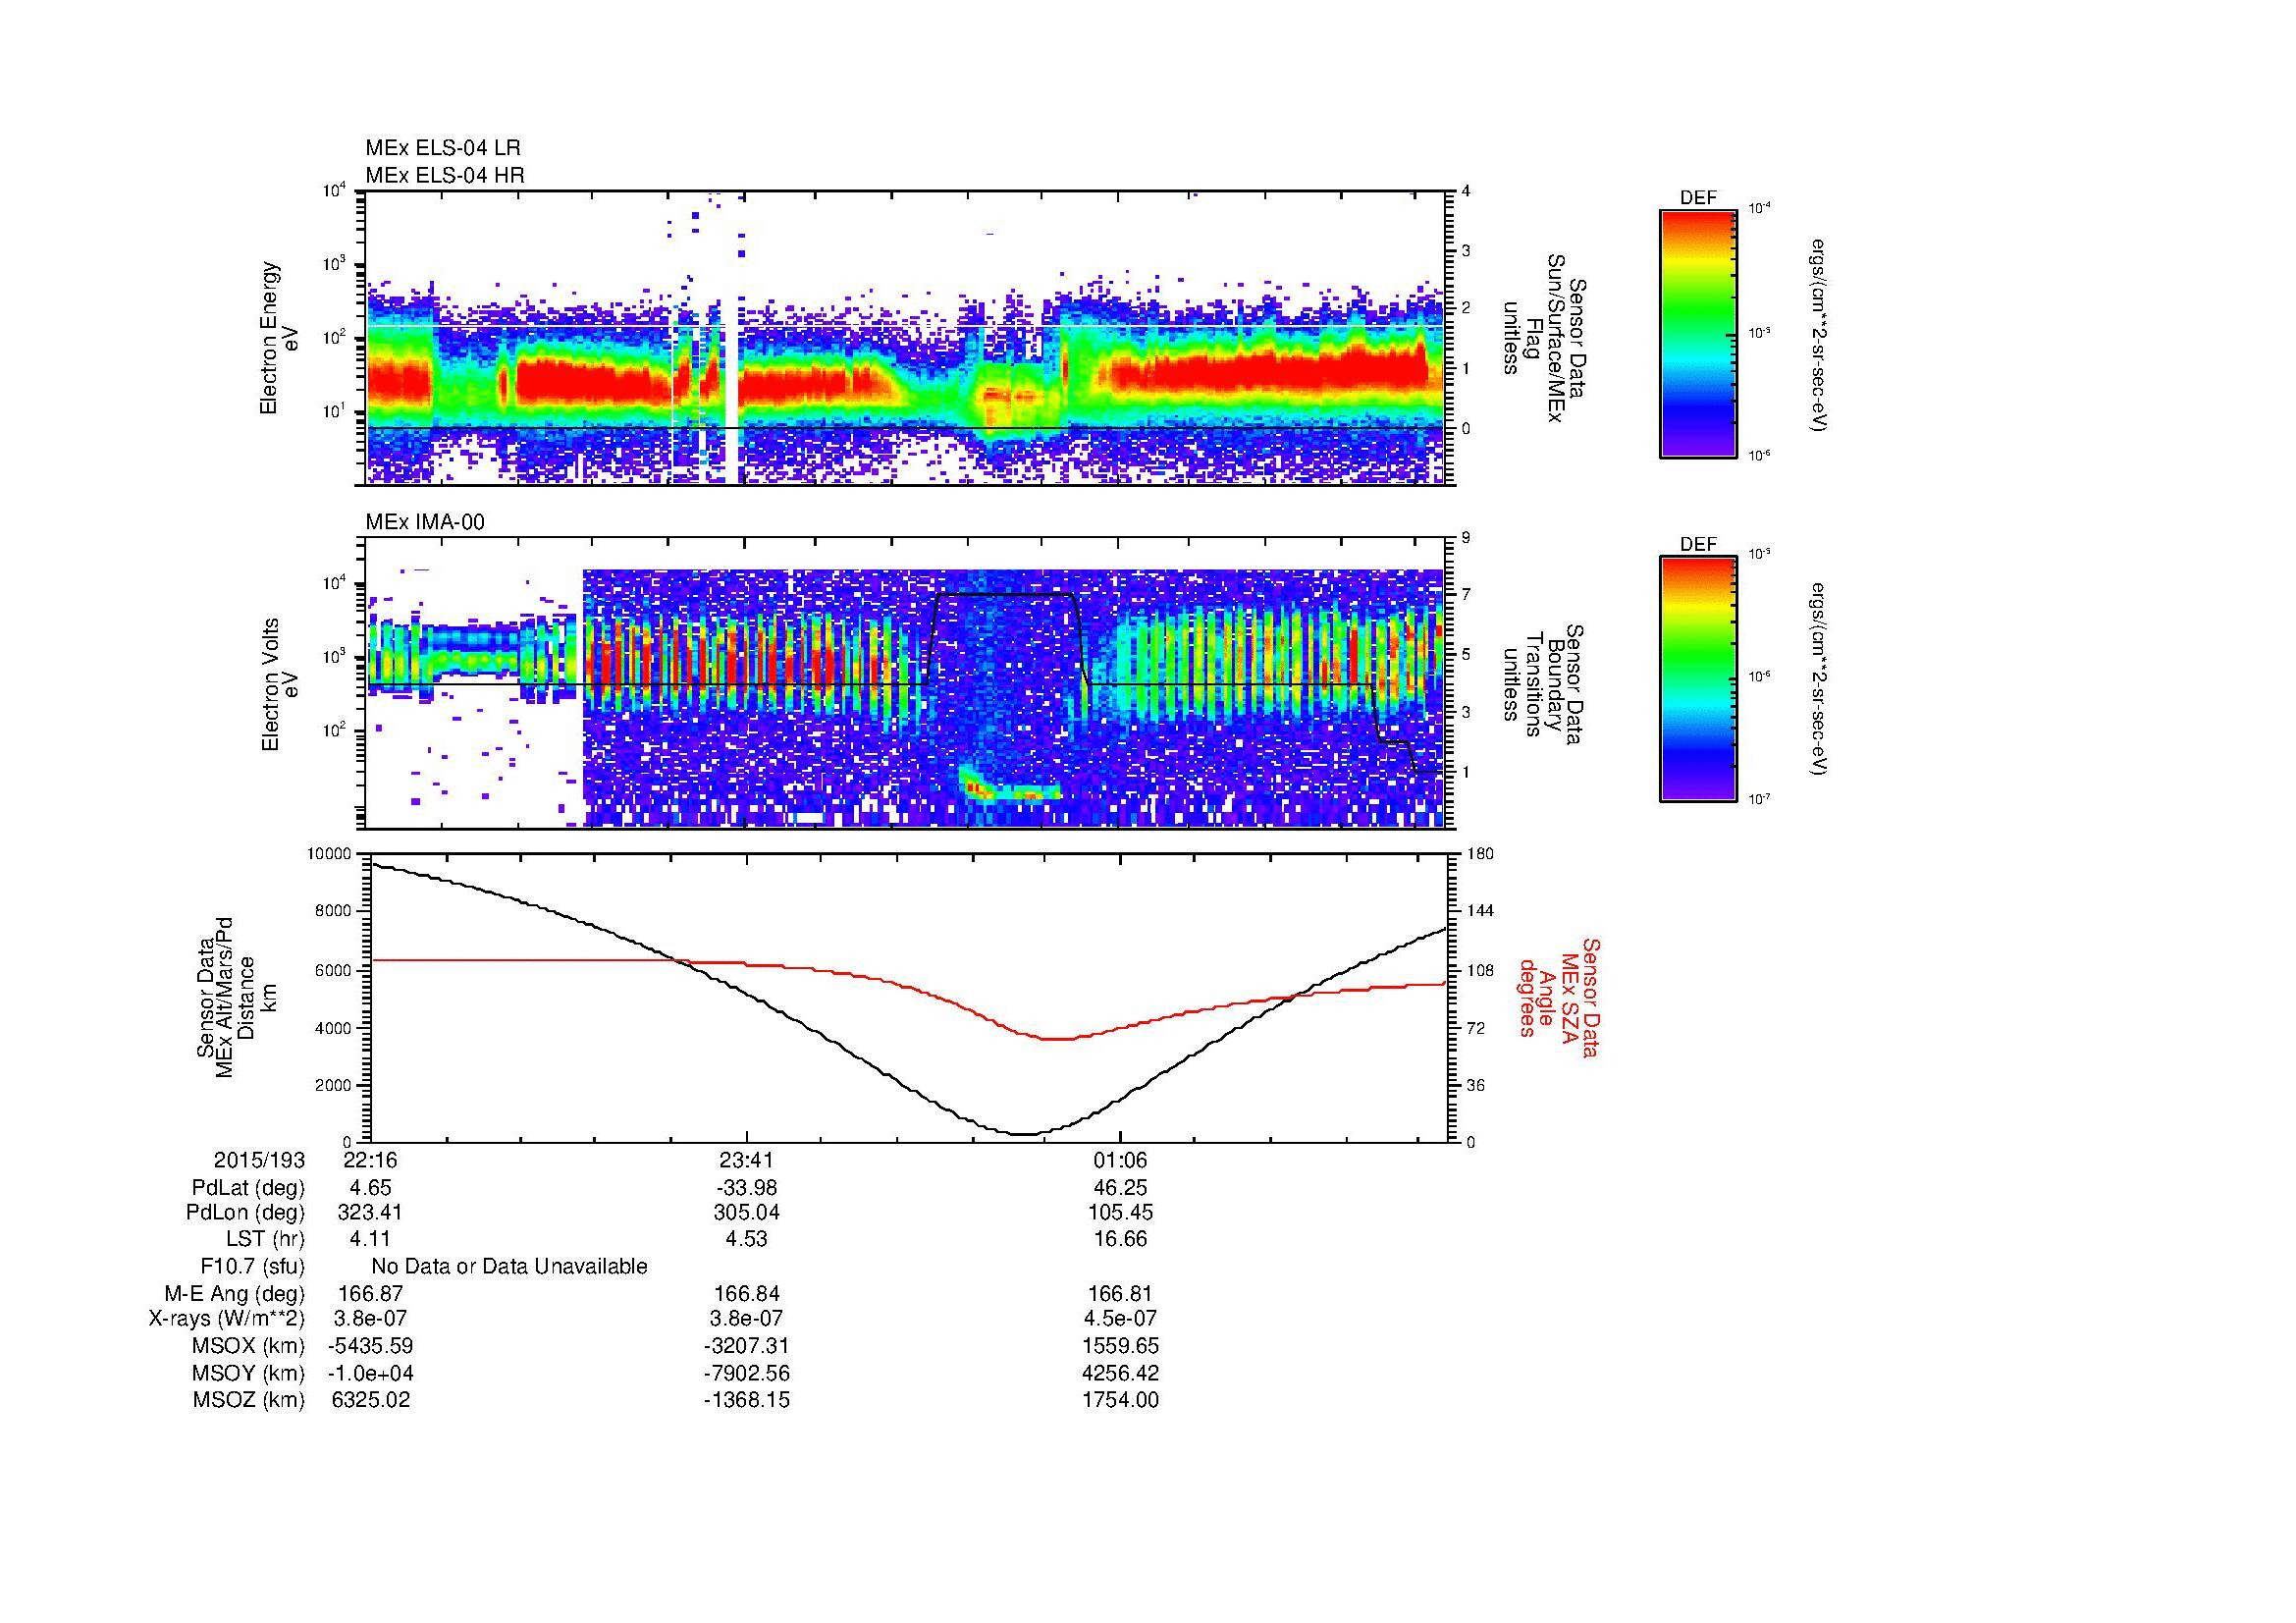The image size is (2296, 1623).
Task: Click the 'Electron Volts eV' axis label
Action: pos(279,685)
